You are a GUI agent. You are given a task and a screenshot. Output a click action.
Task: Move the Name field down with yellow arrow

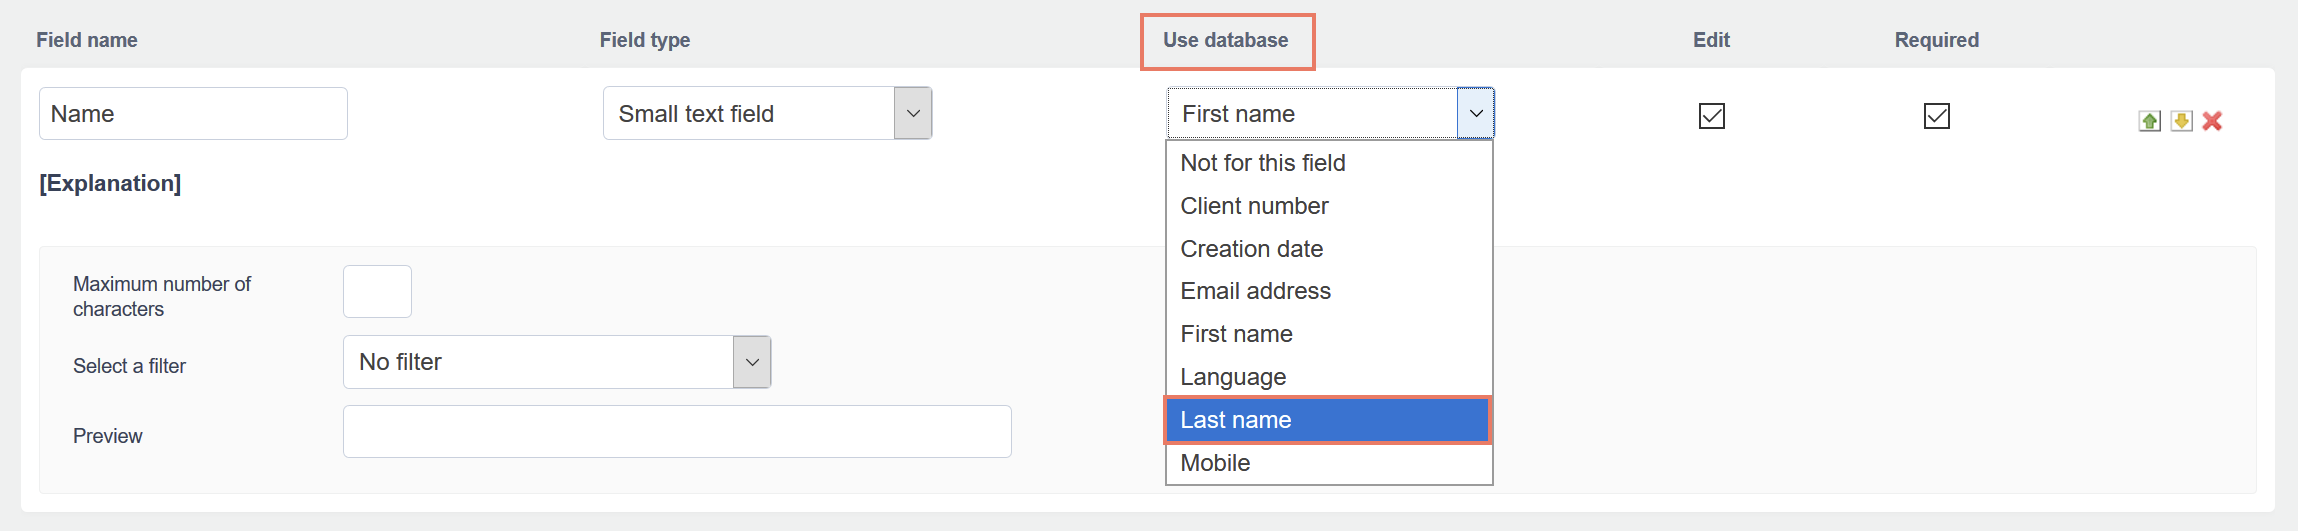pos(2181,121)
